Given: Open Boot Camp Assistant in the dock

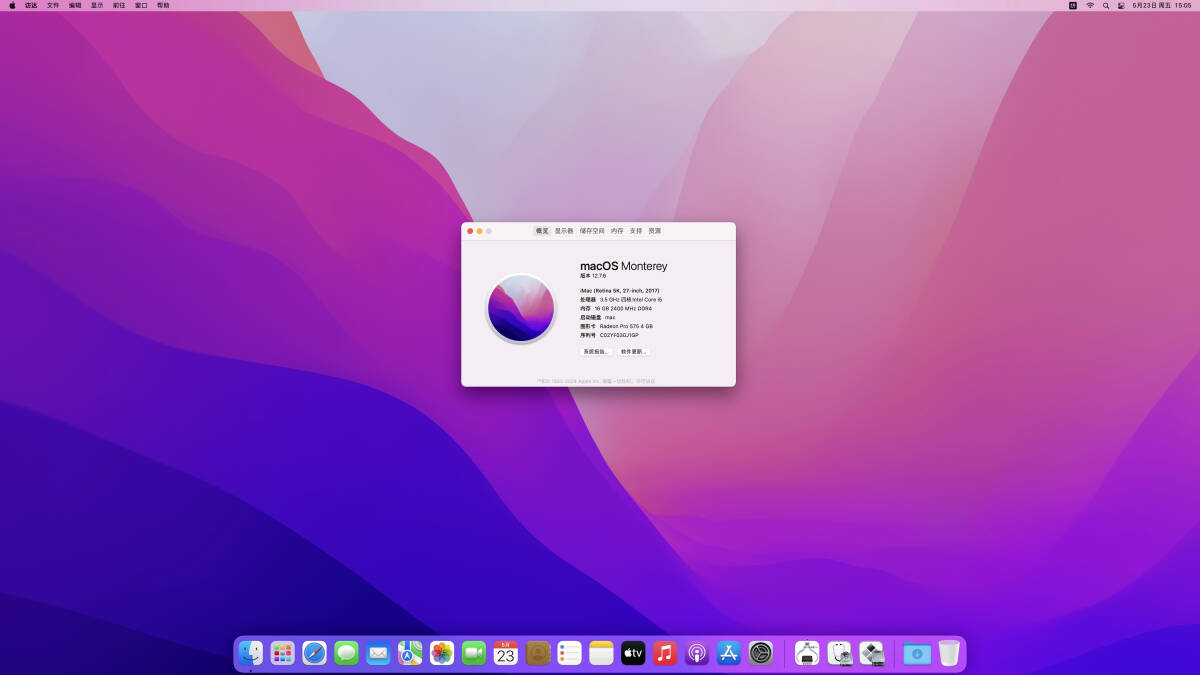Looking at the screenshot, I should click(871, 653).
